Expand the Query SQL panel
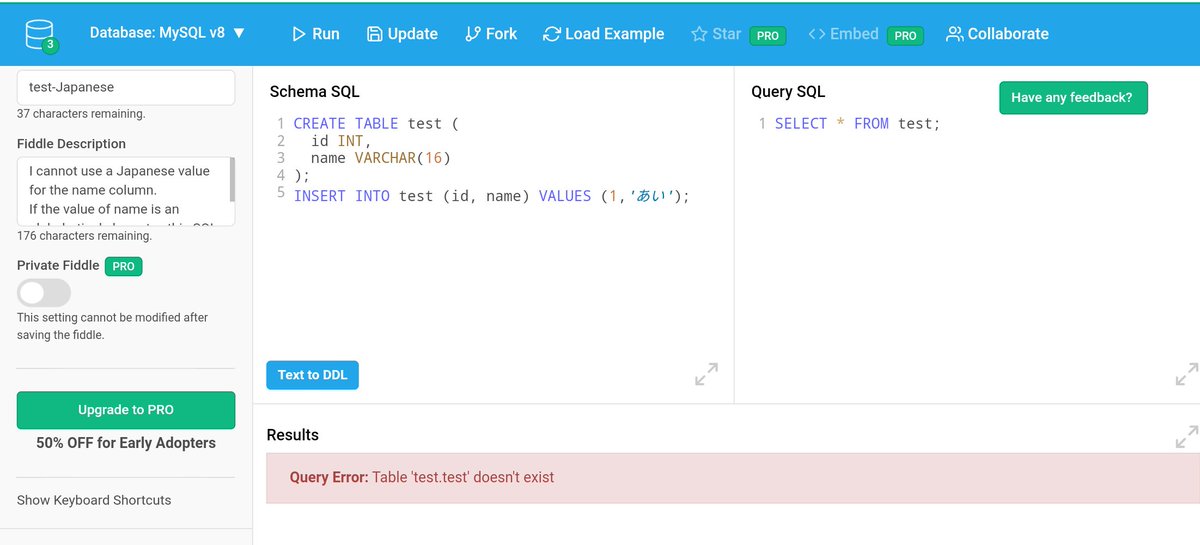 pos(1187,375)
